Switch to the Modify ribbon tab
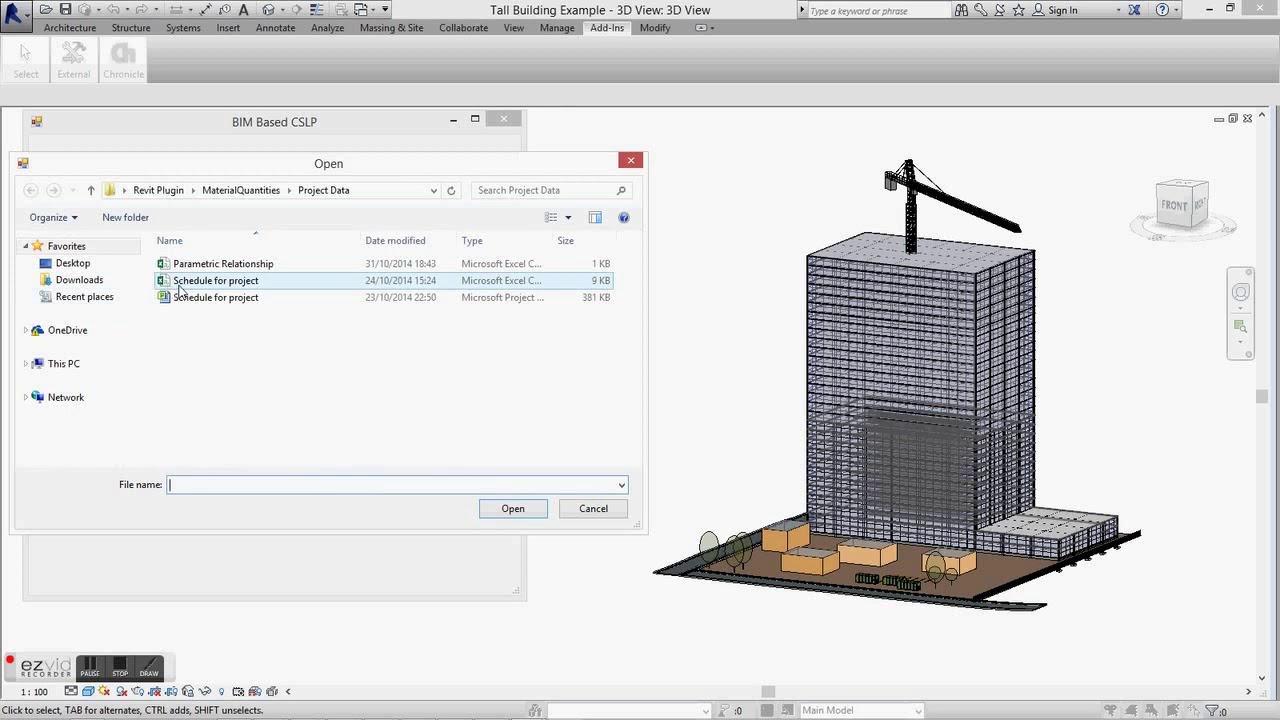 click(655, 28)
